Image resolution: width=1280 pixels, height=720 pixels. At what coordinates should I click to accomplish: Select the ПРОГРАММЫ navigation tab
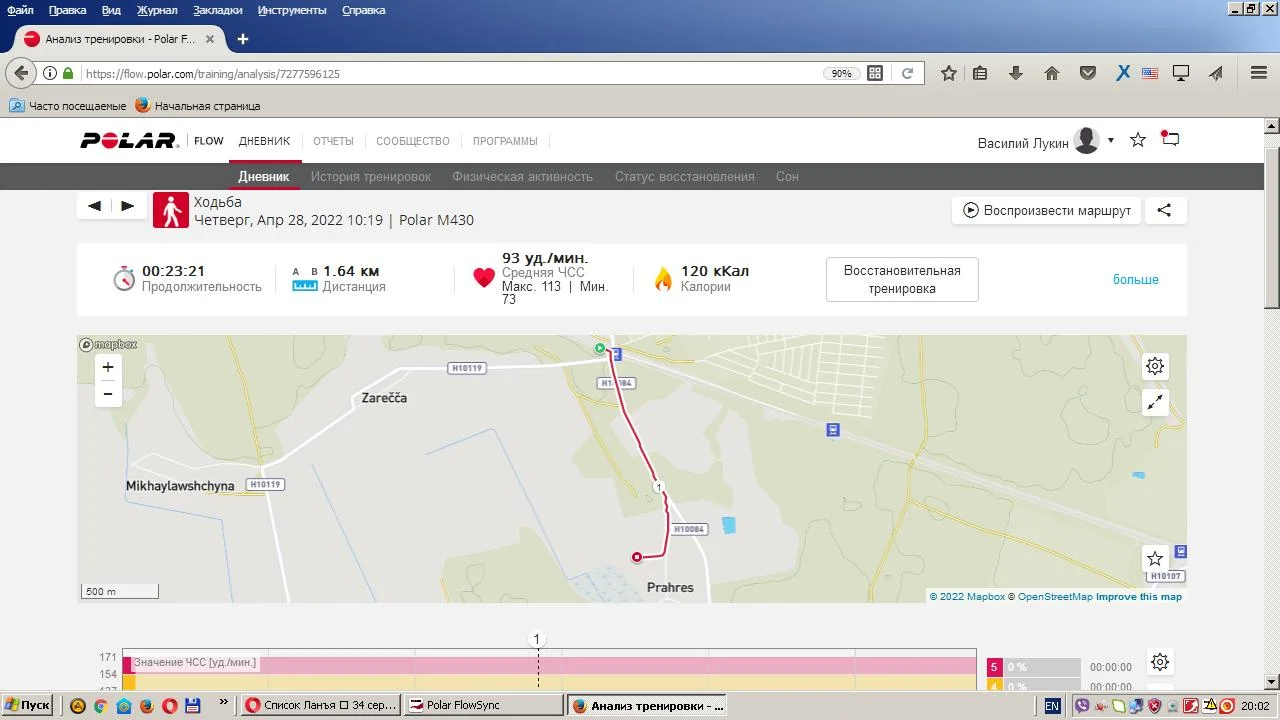(x=505, y=141)
